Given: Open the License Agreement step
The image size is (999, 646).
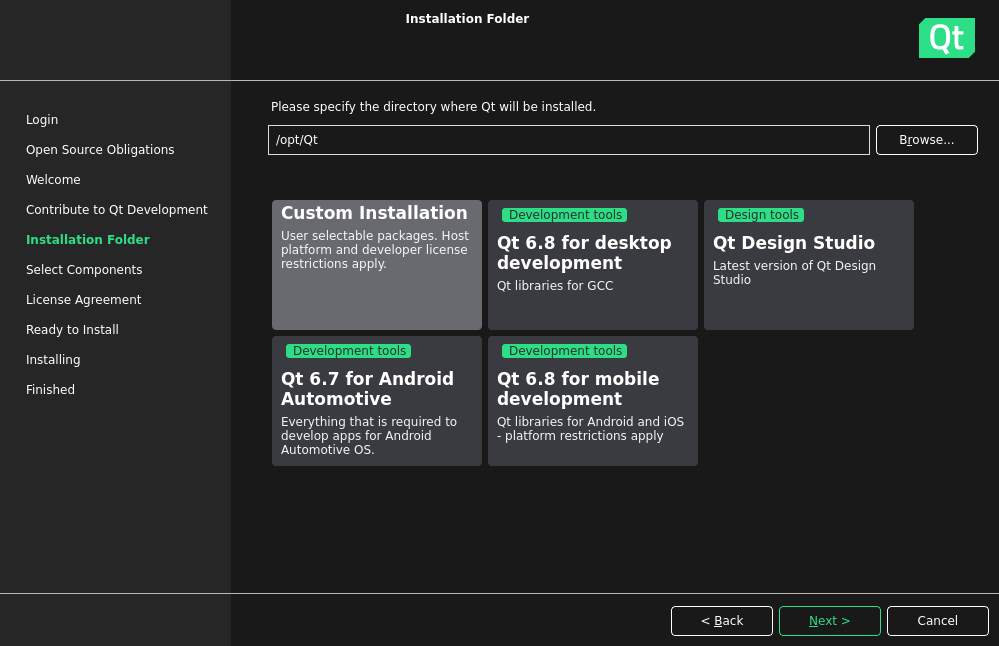Looking at the screenshot, I should [83, 300].
